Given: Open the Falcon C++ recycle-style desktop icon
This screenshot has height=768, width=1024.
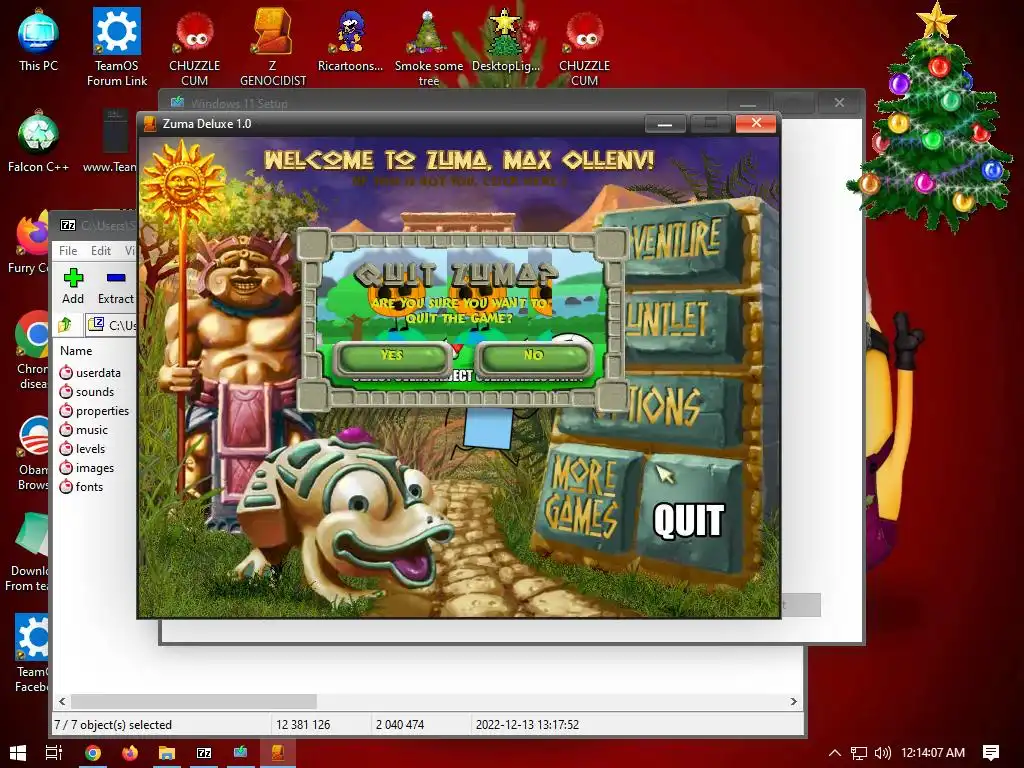Looking at the screenshot, I should [x=39, y=142].
